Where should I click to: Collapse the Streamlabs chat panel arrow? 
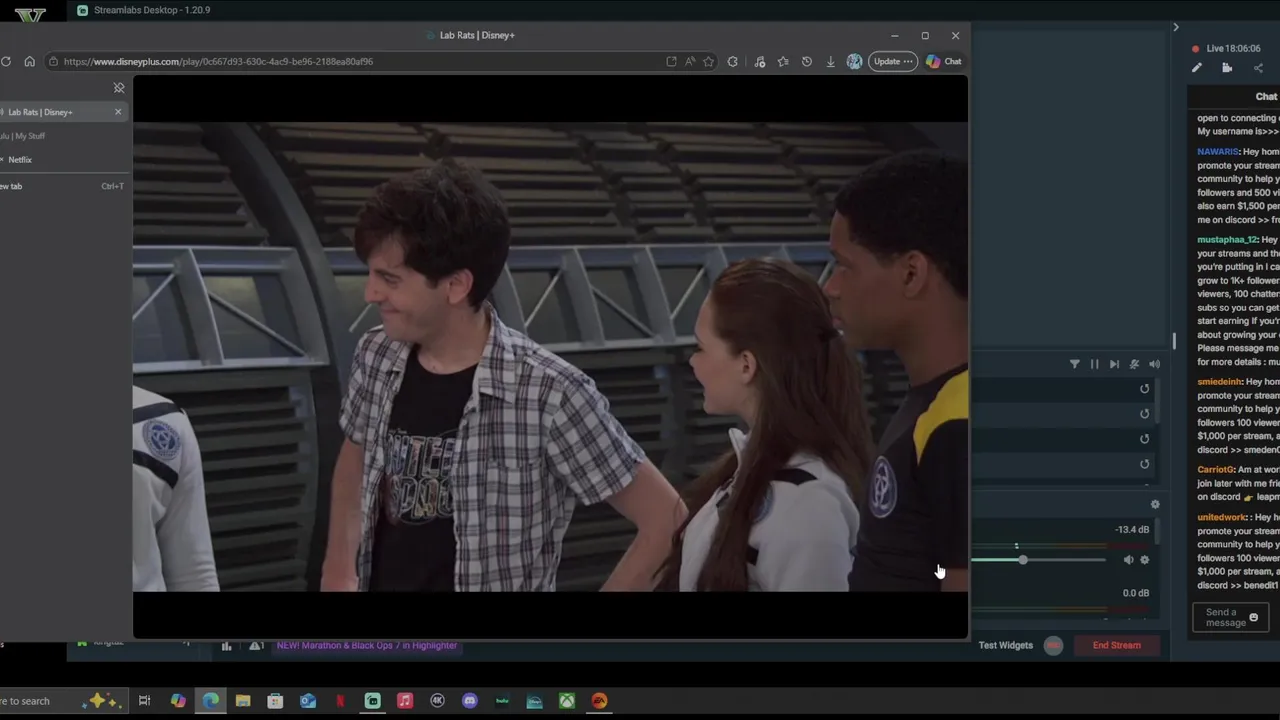(1176, 27)
